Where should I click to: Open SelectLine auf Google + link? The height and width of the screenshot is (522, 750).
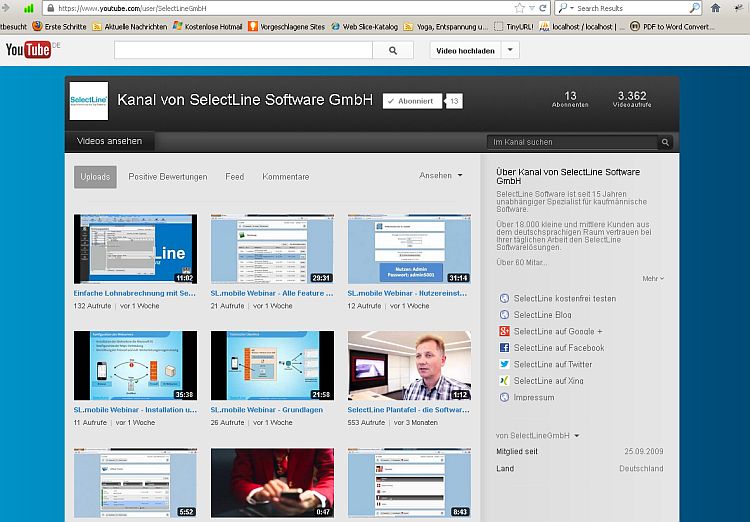558,331
